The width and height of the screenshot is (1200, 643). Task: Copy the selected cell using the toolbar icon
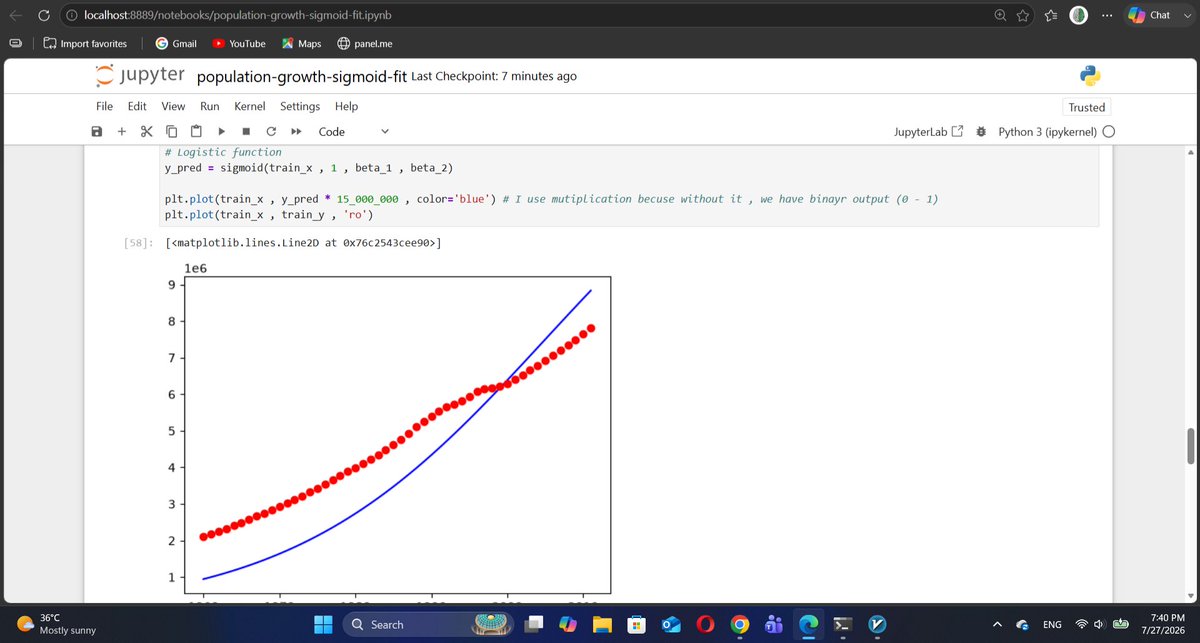[x=171, y=131]
